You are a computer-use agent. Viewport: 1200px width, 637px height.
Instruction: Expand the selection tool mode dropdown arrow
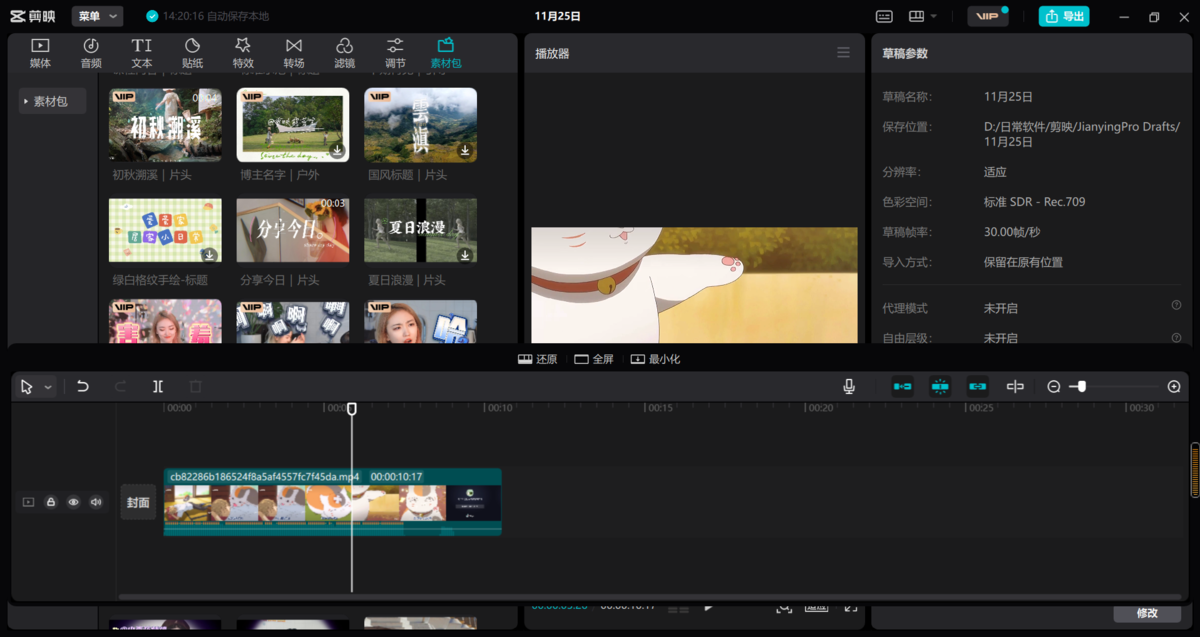[x=48, y=387]
